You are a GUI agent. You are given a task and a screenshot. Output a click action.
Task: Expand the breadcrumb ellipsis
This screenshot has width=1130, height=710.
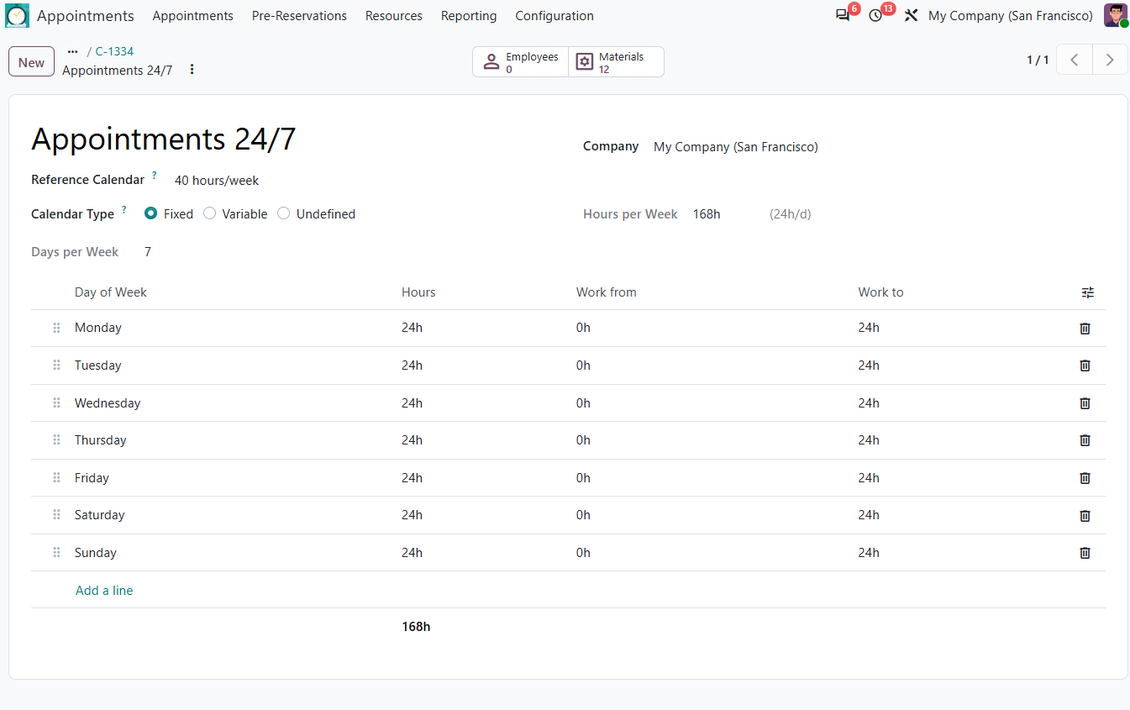(x=73, y=51)
